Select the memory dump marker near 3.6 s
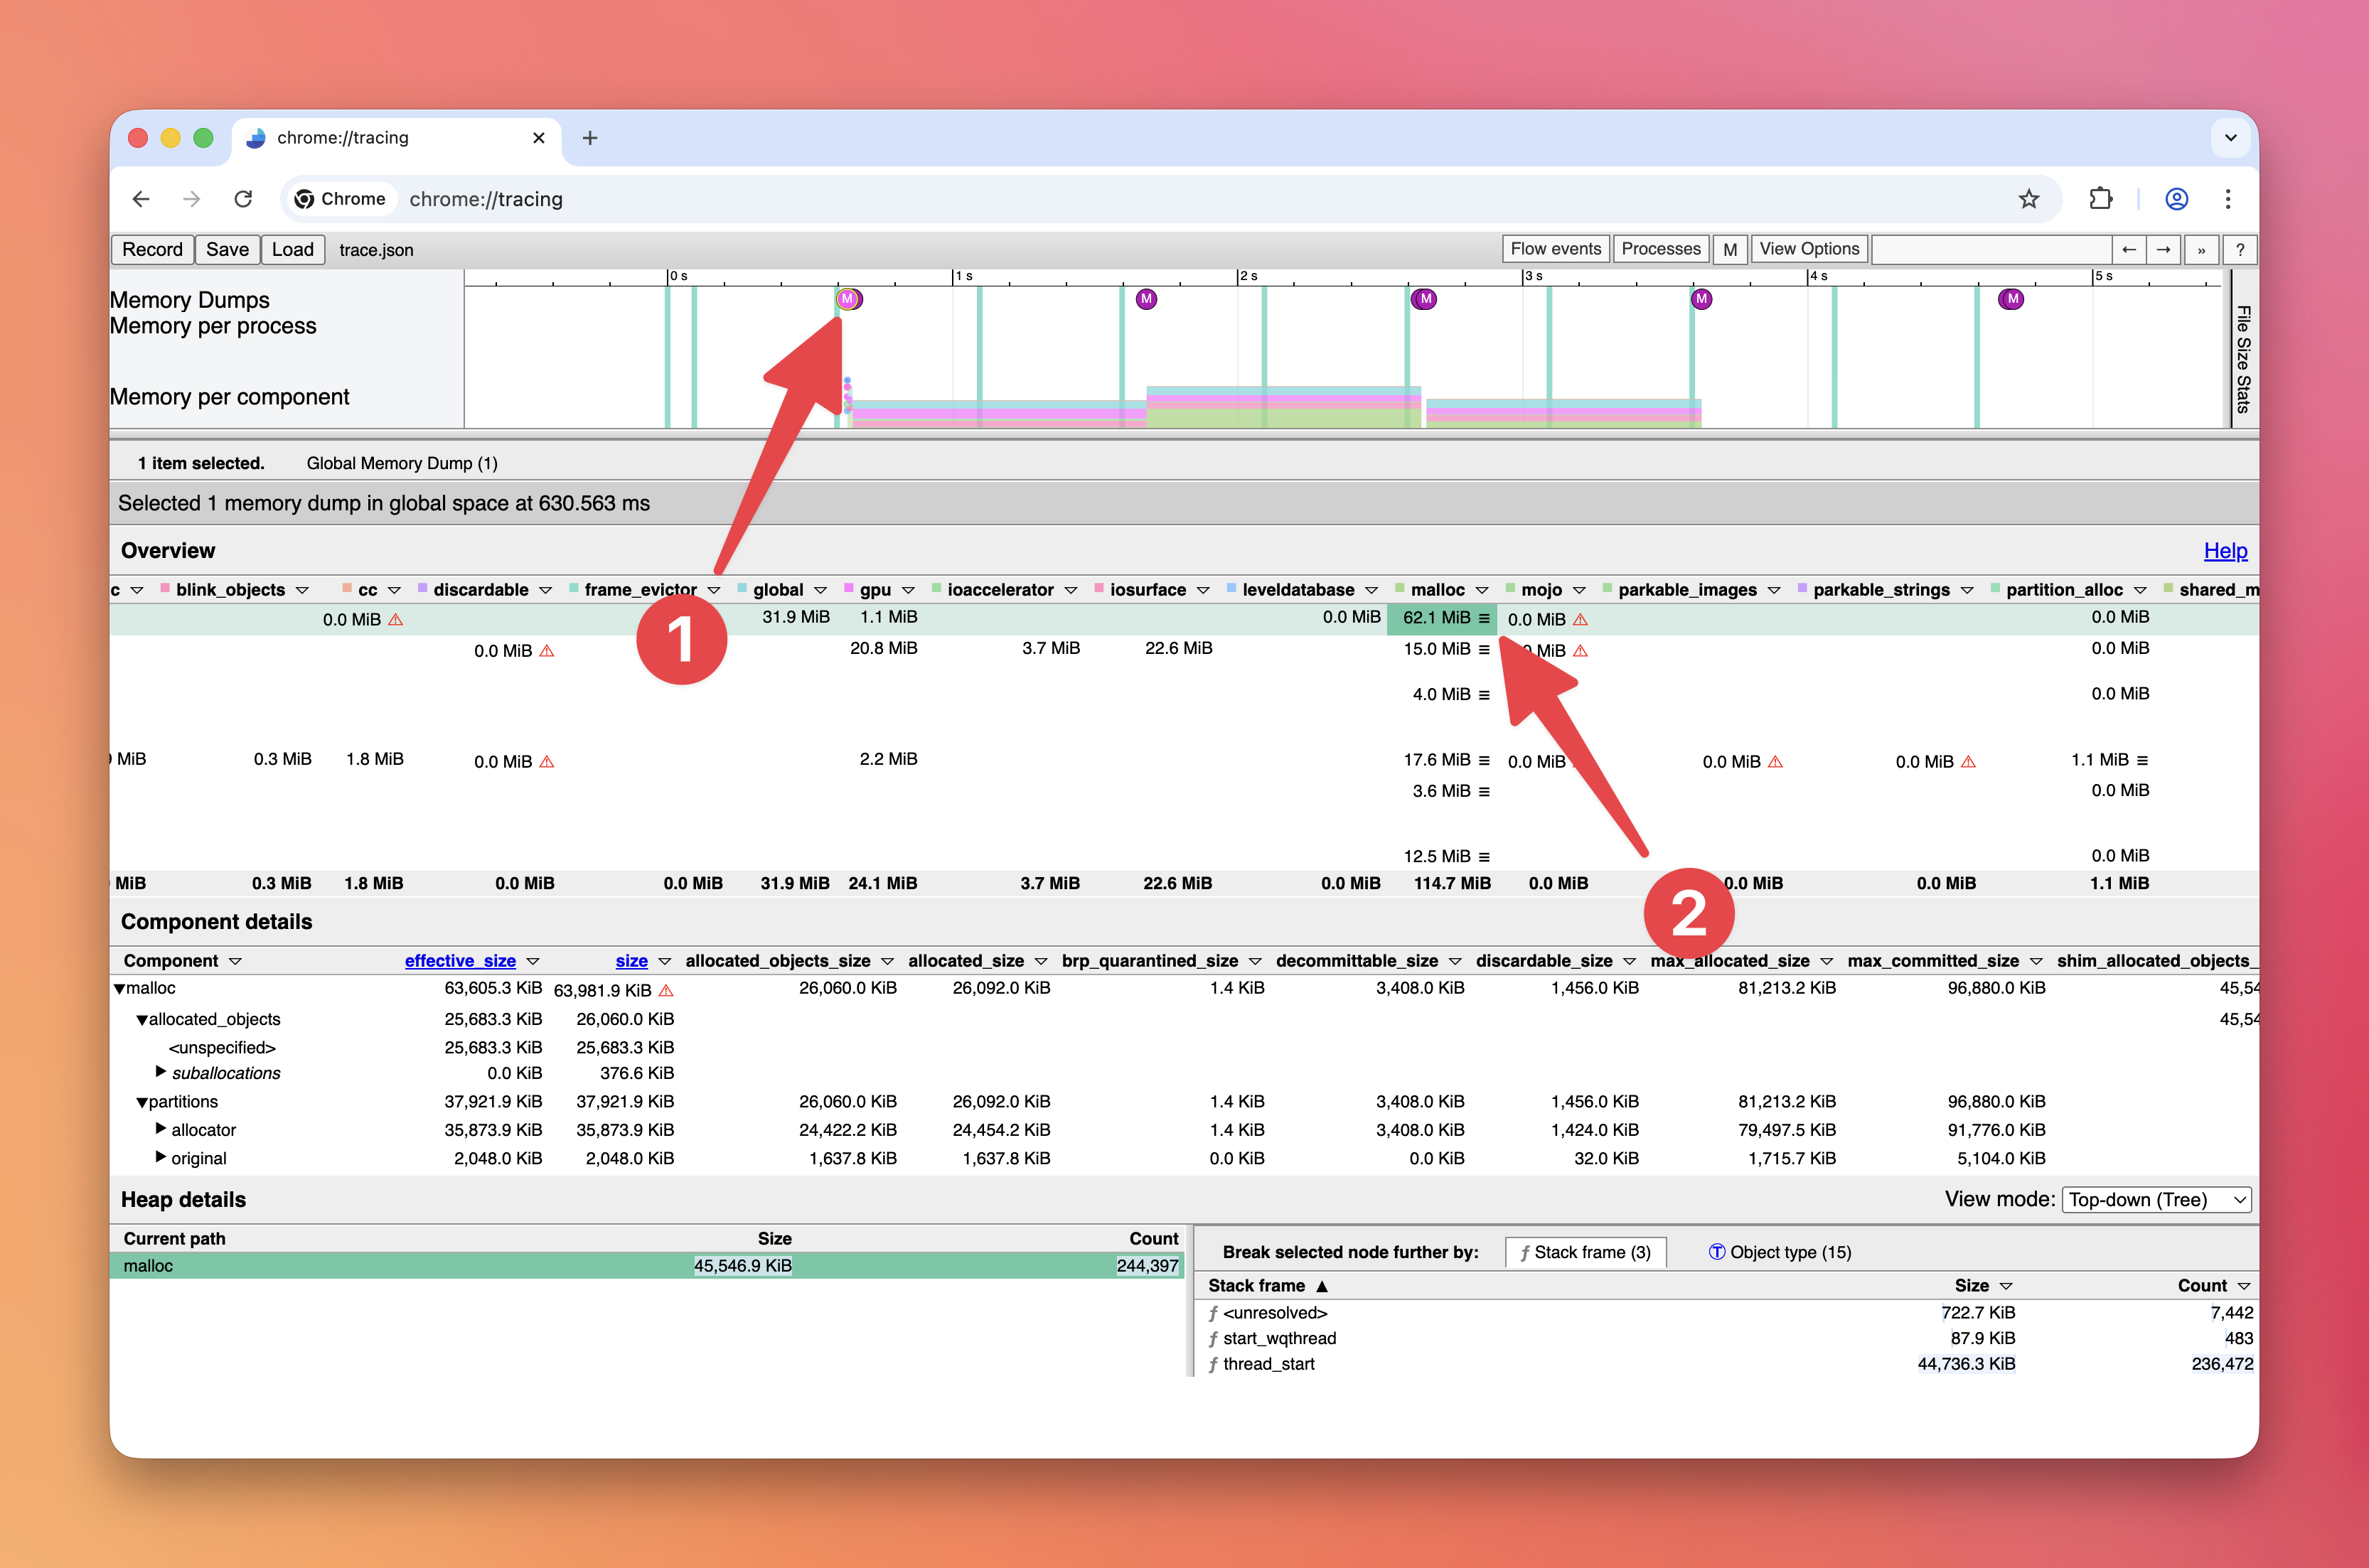Screen dimensions: 2369x1568 tap(1701, 299)
